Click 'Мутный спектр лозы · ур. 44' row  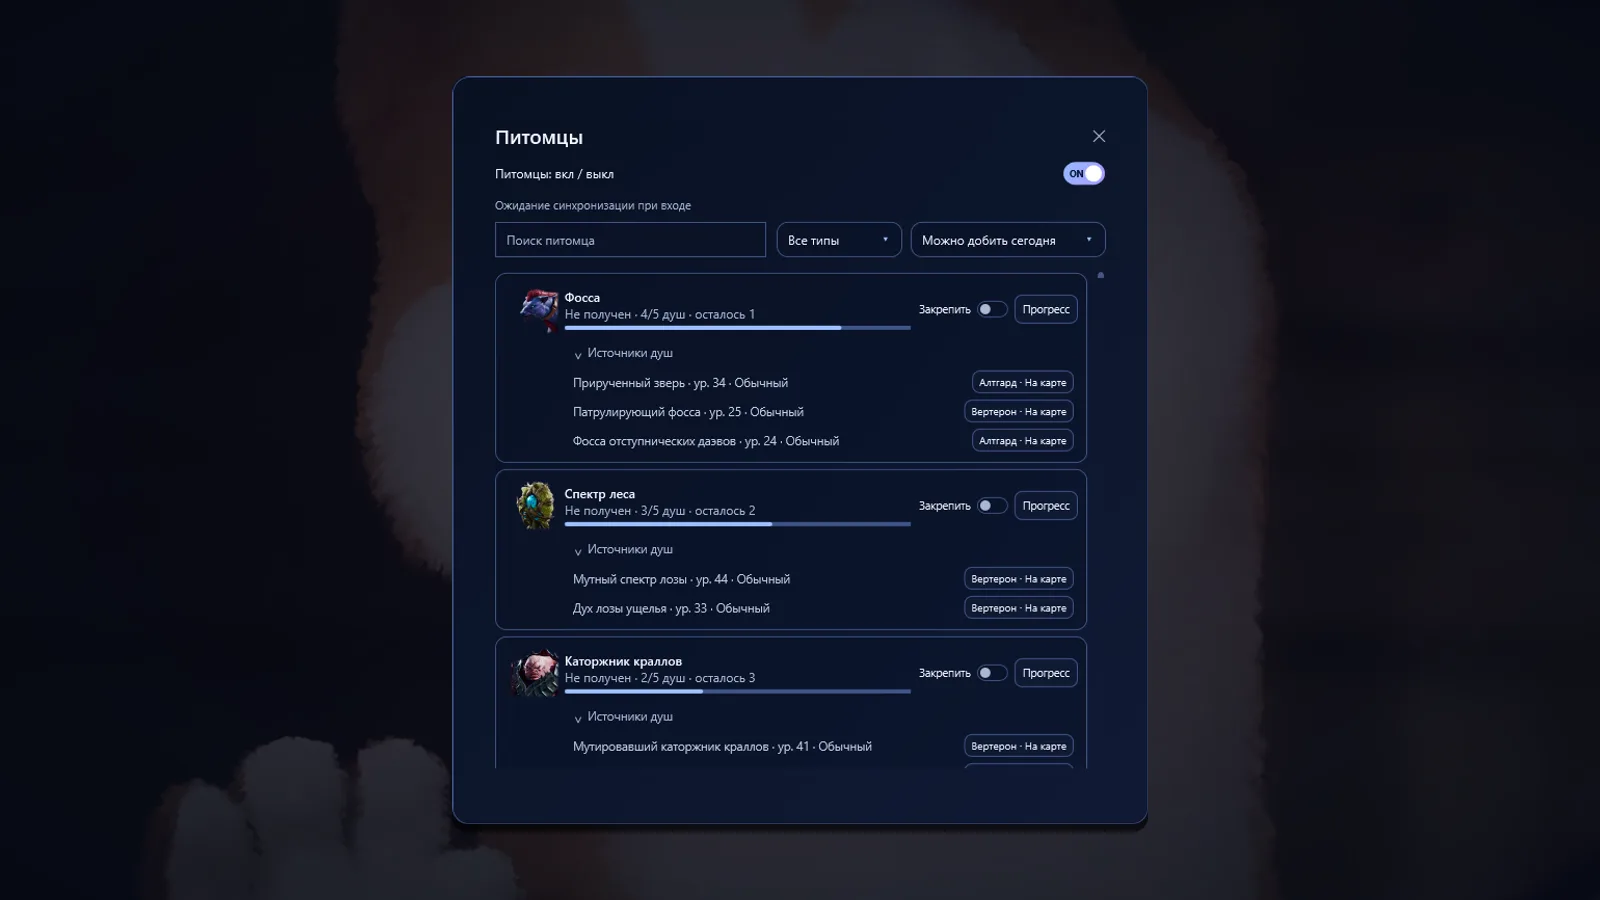click(x=681, y=579)
